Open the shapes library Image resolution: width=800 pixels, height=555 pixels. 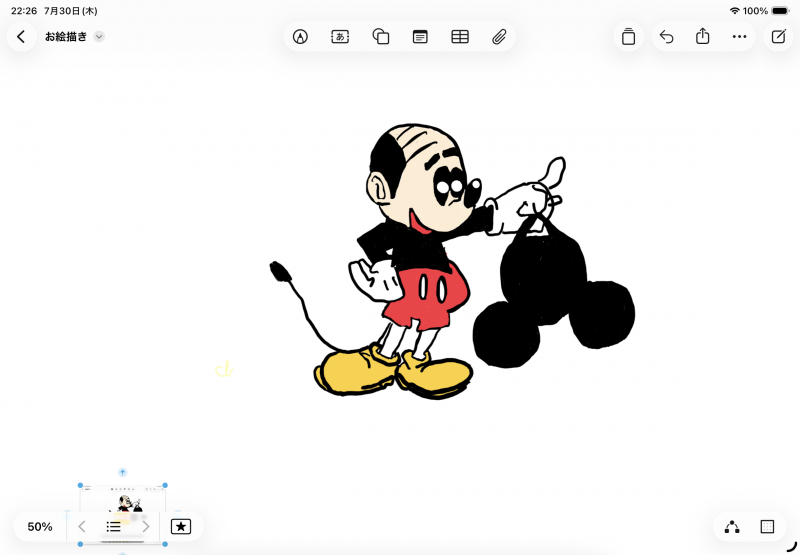pyautogui.click(x=381, y=37)
